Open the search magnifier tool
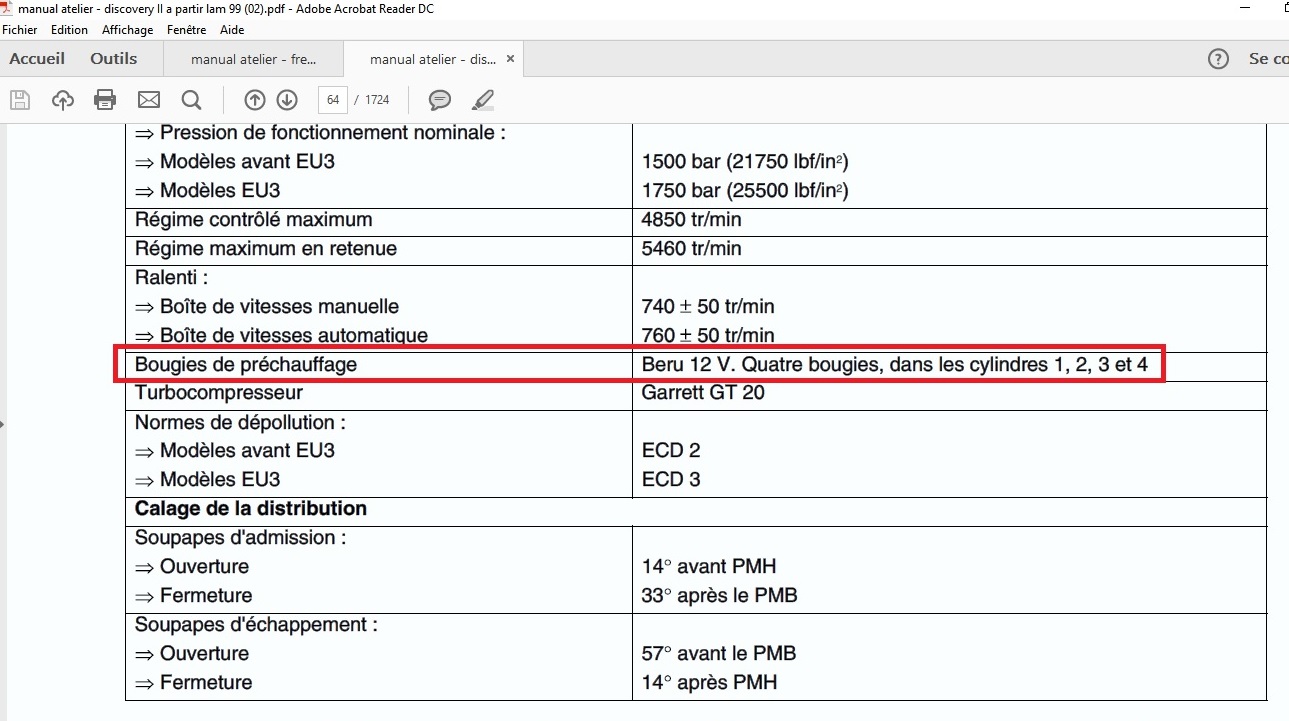 click(x=191, y=100)
